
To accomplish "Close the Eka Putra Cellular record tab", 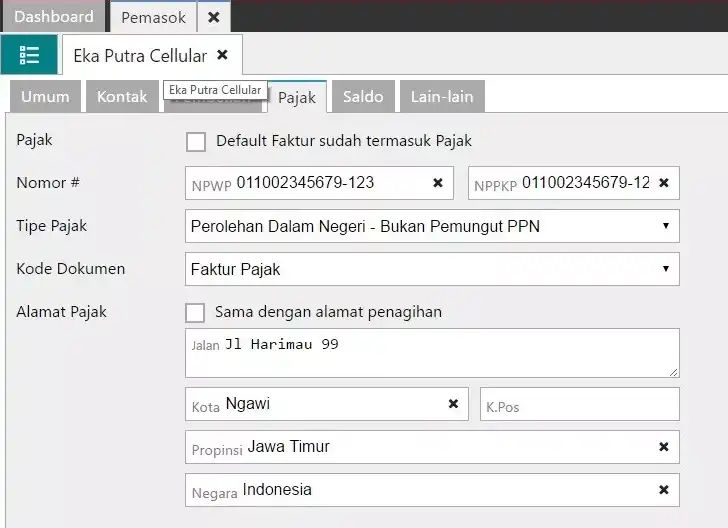I will coord(222,55).
